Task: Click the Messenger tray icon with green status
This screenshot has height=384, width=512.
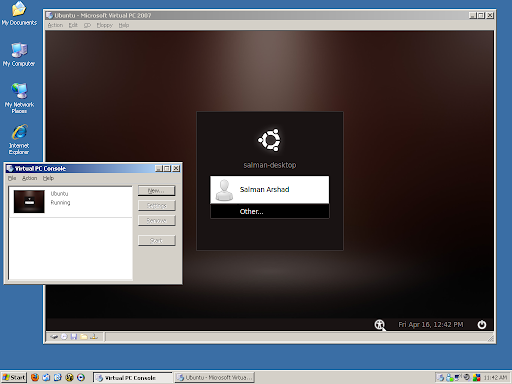Action: click(x=450, y=377)
